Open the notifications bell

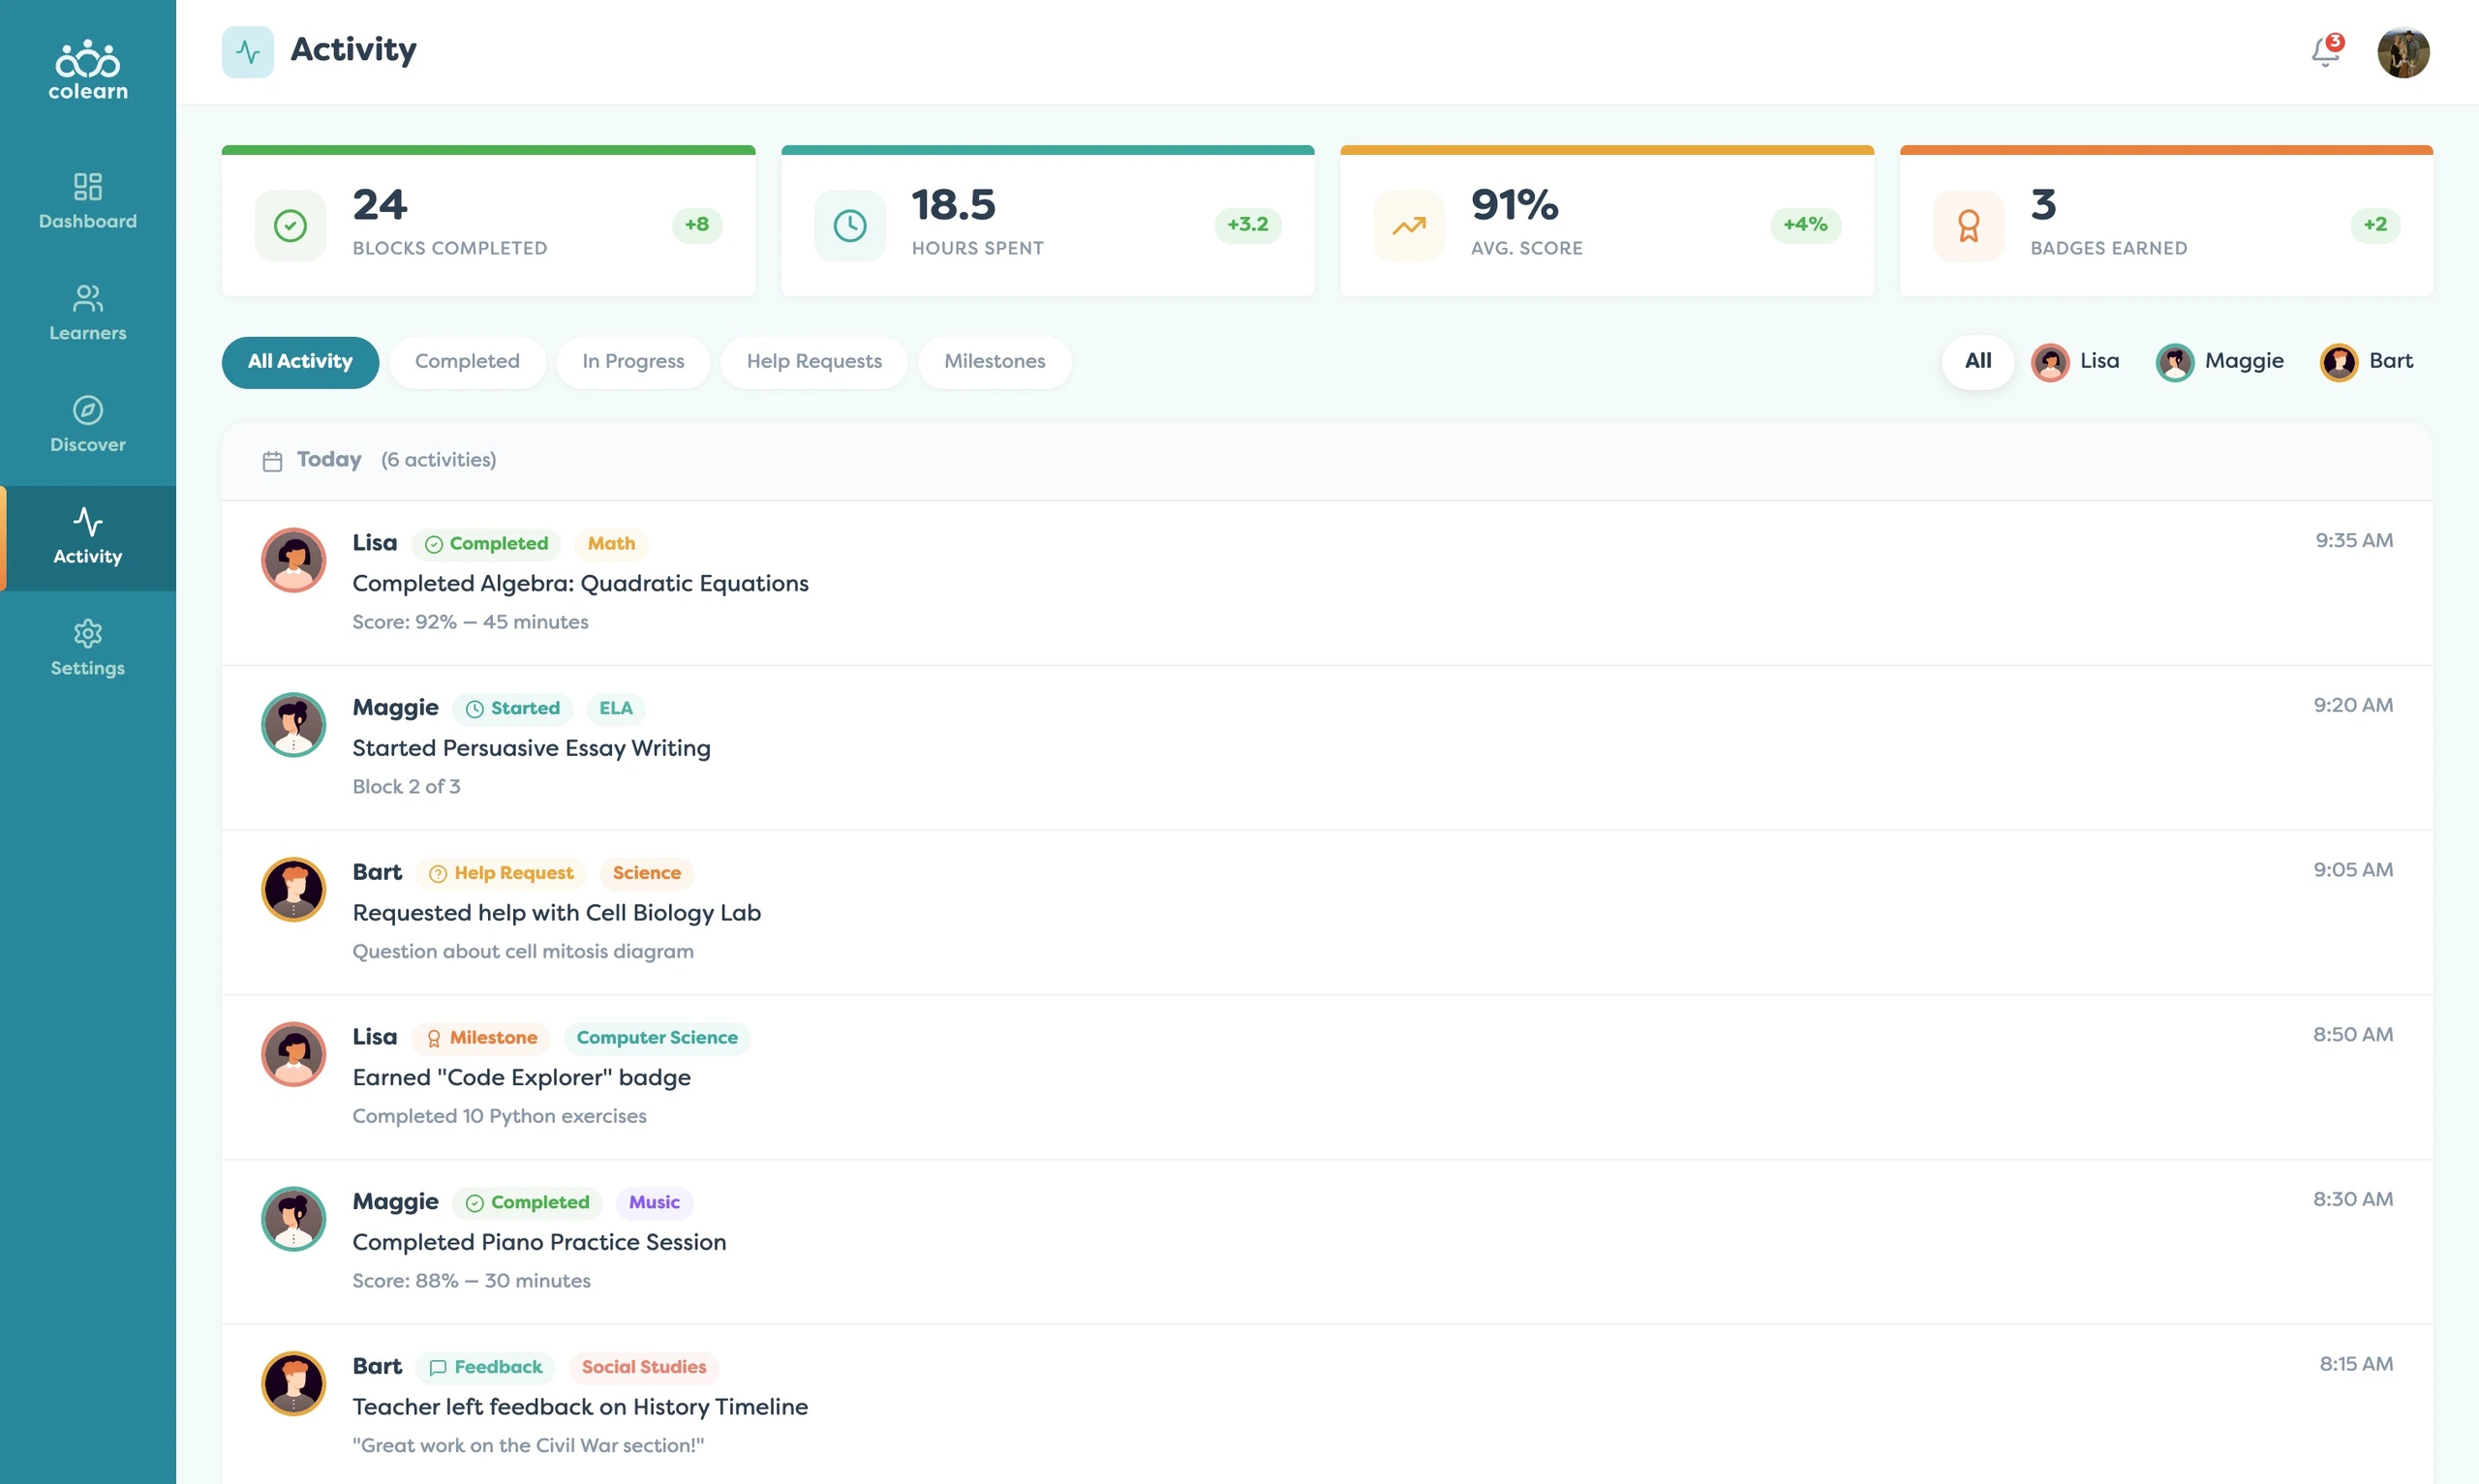coord(2325,51)
